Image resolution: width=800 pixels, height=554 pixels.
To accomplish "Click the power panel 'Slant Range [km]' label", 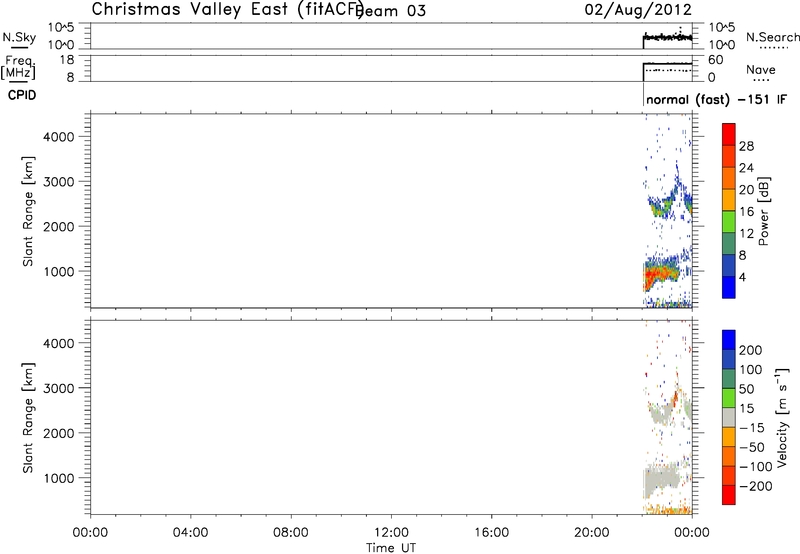I will pos(28,211).
